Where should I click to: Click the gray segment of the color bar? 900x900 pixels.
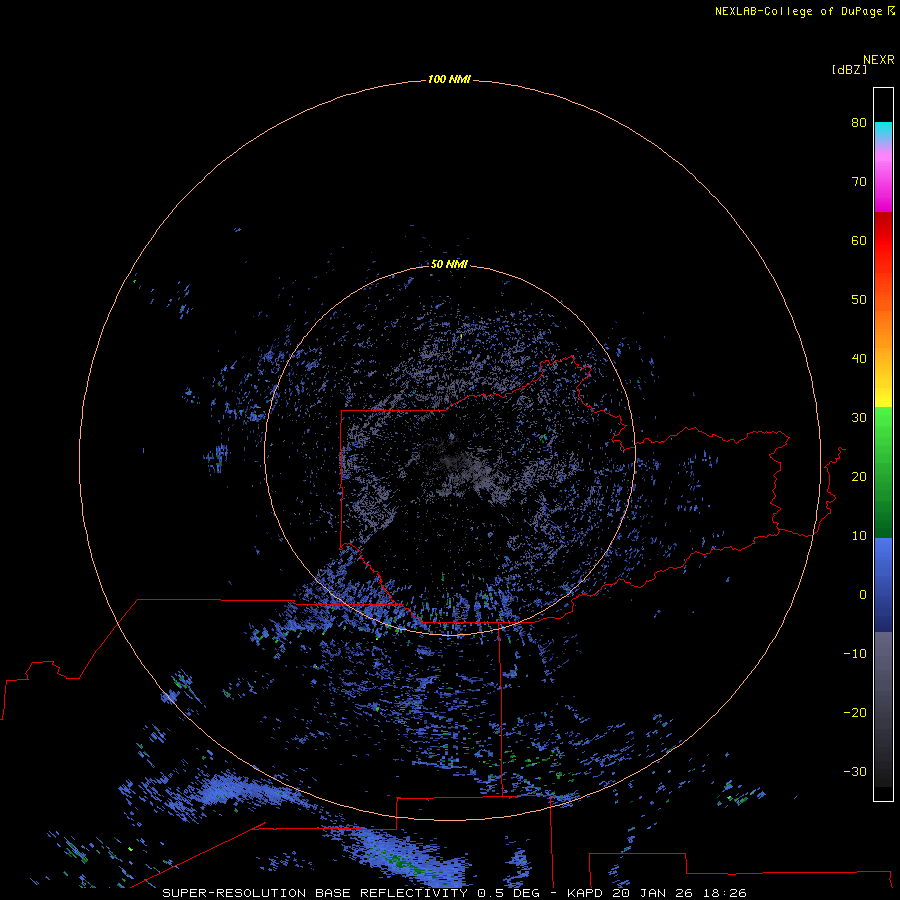pyautogui.click(x=883, y=709)
